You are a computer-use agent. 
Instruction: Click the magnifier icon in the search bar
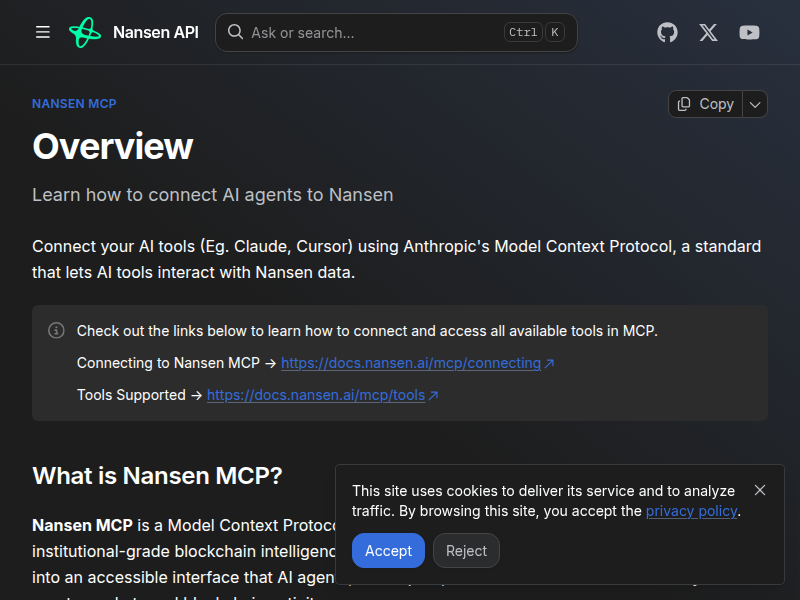(x=235, y=32)
